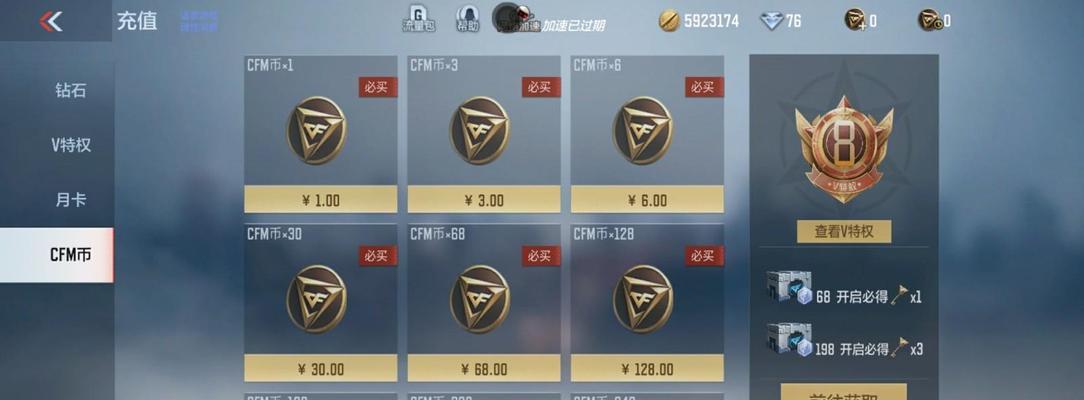Tap the rightmost CFM coin icon
Screen dimensions: 1084x400
coord(928,20)
